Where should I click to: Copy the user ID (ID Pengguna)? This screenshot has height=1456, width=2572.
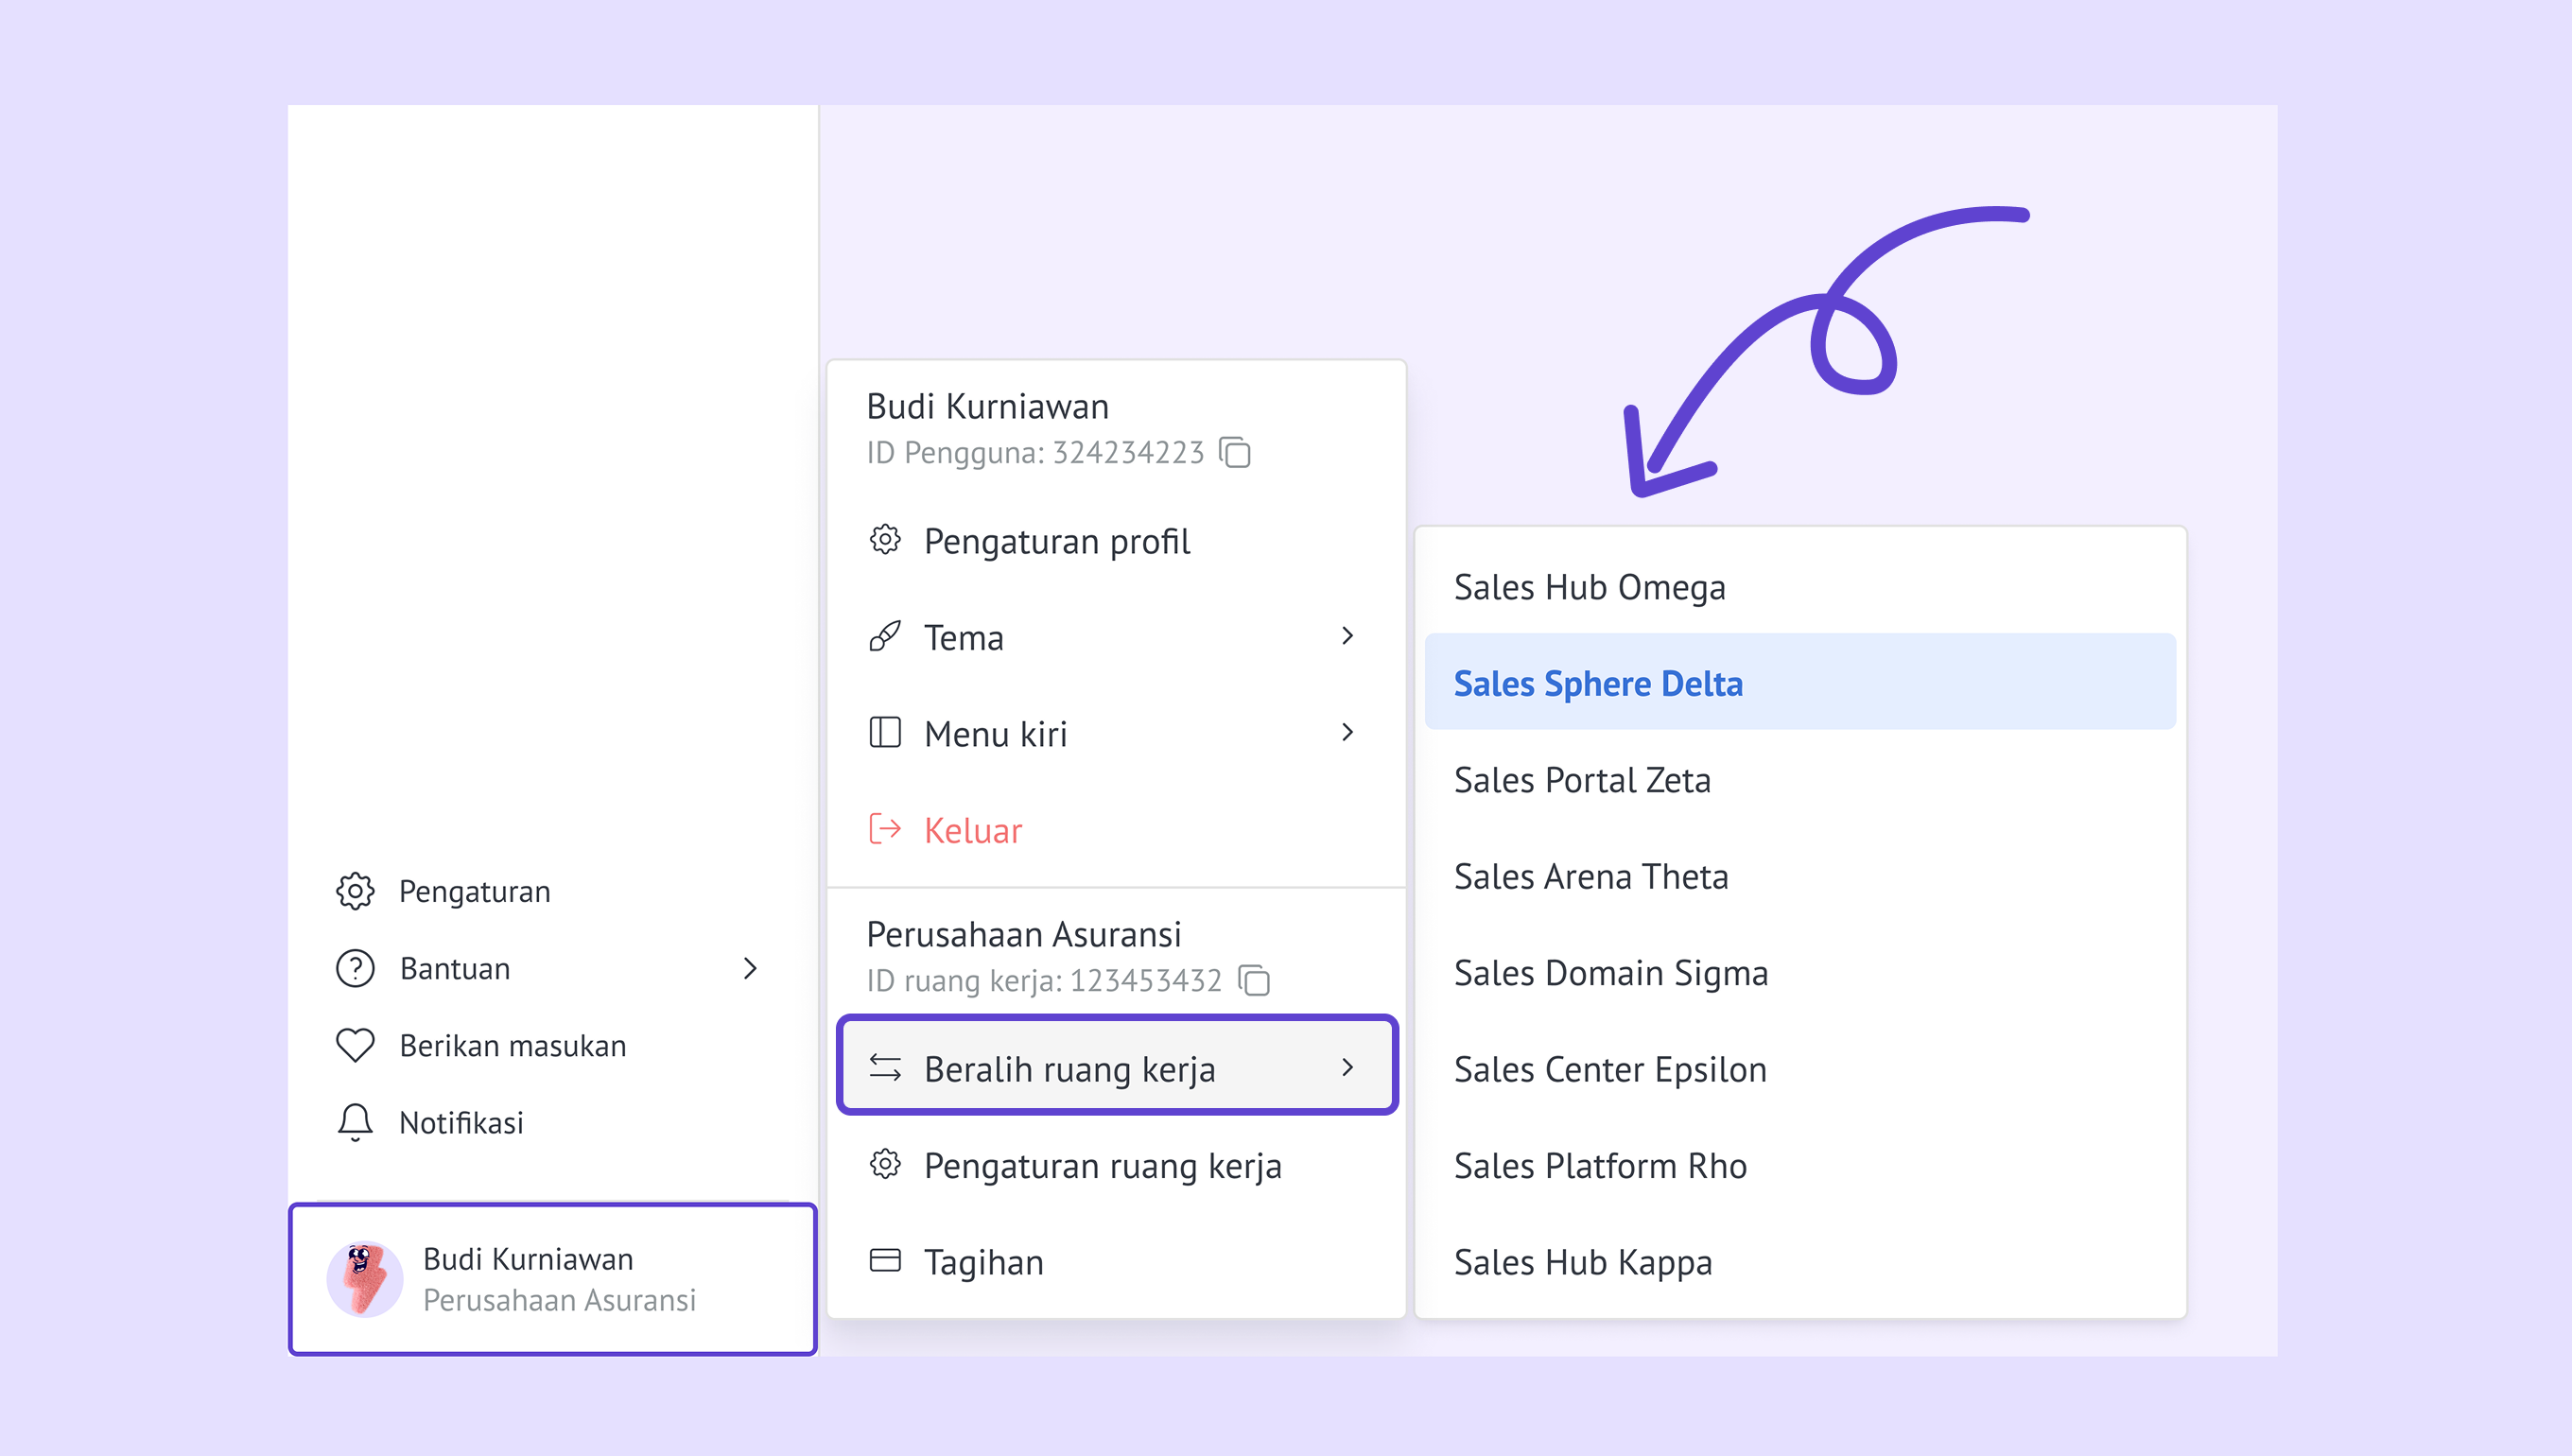pos(1236,453)
